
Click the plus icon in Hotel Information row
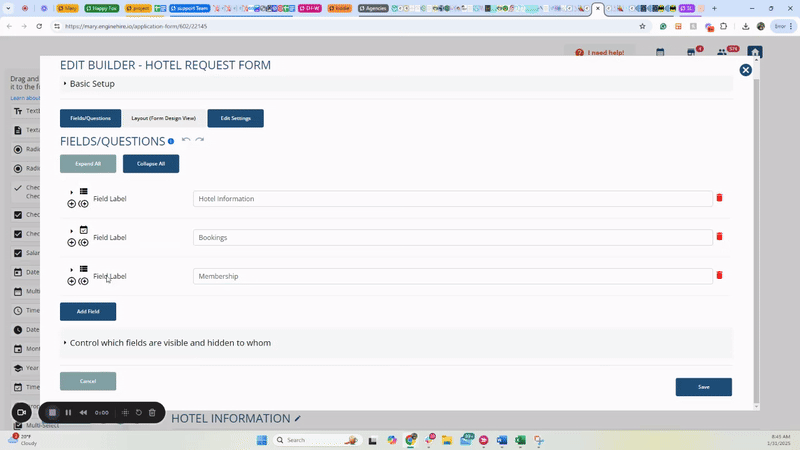tap(71, 204)
